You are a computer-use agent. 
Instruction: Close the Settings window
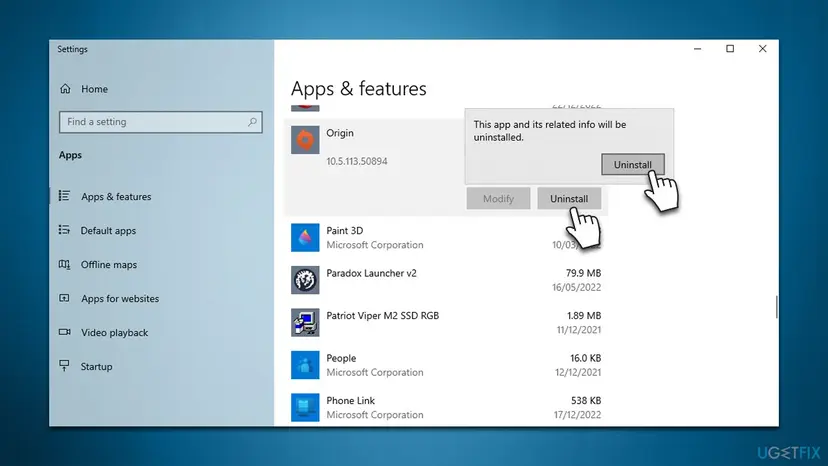click(763, 49)
